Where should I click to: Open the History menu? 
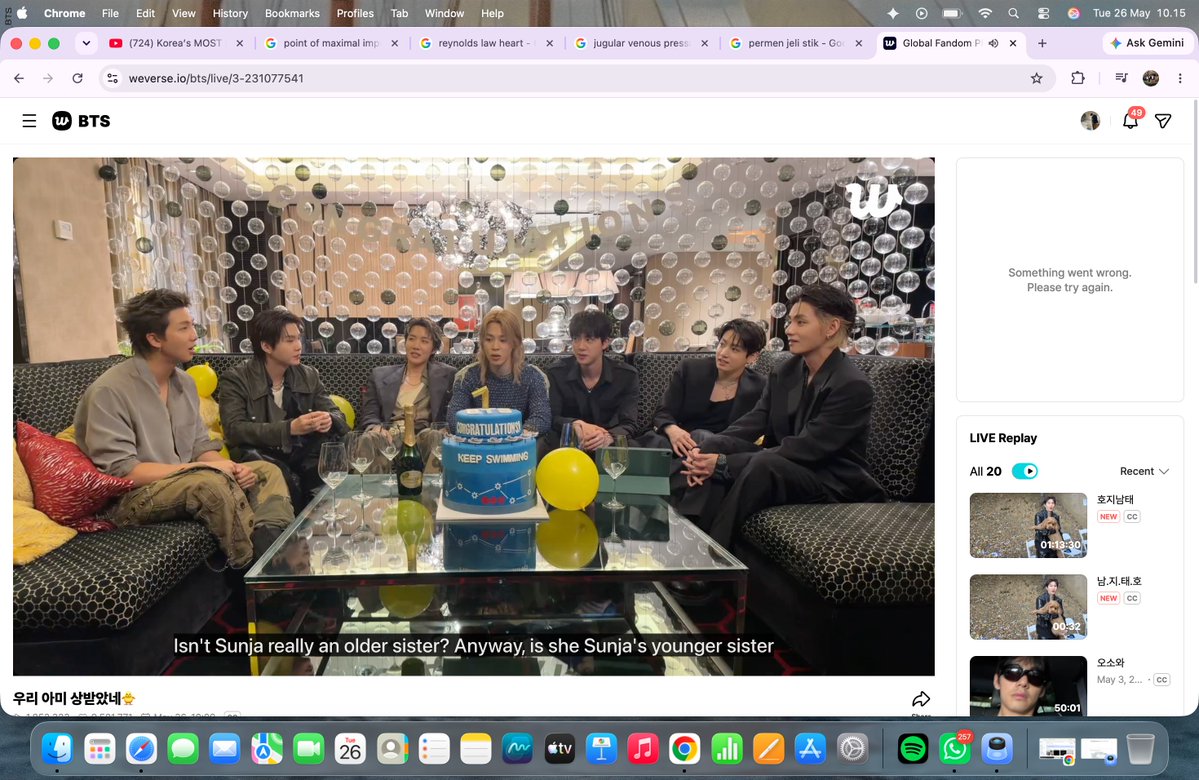(x=230, y=13)
